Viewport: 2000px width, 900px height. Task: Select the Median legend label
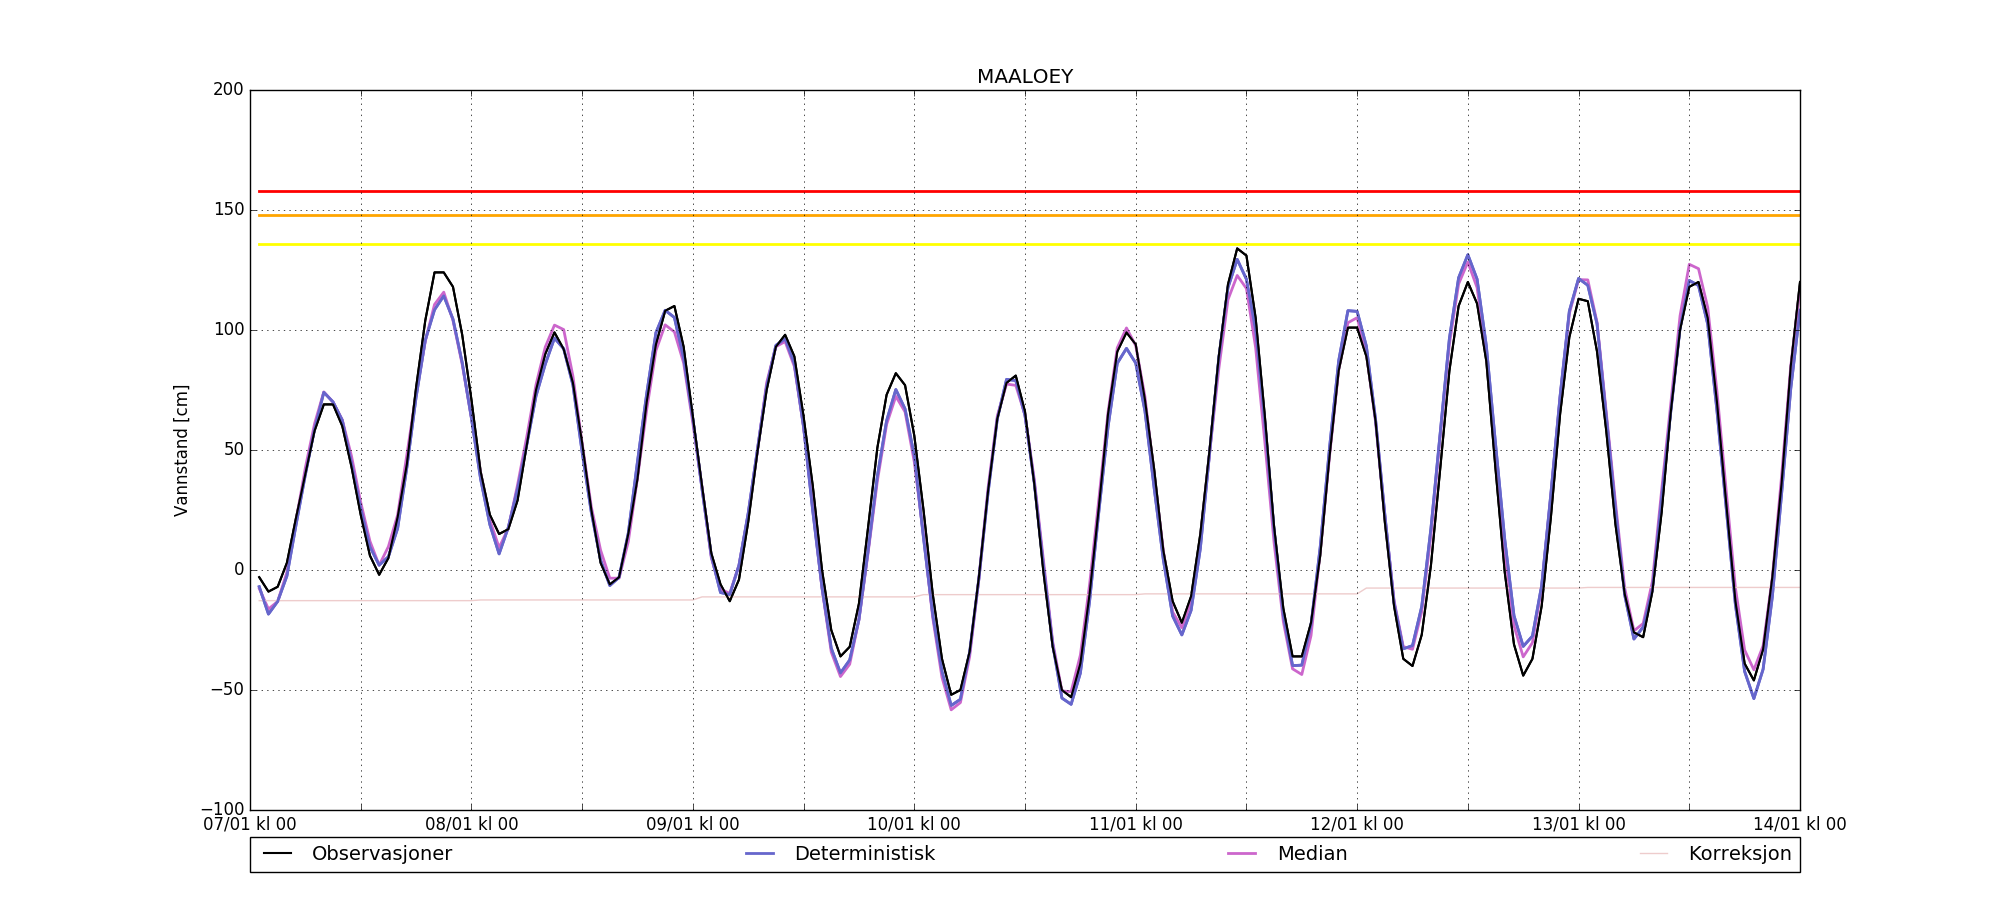pyautogui.click(x=1312, y=854)
